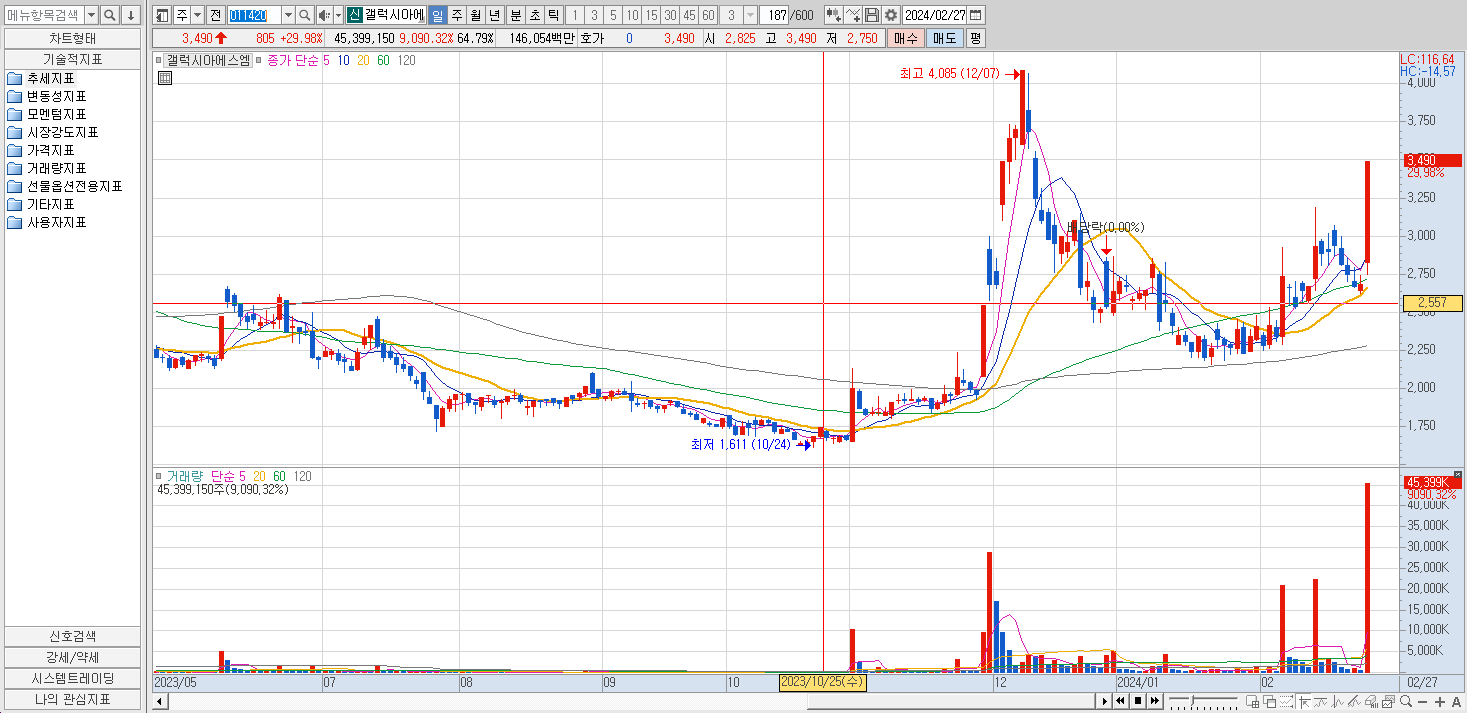Click the window-with-grid icon at bottom
Viewport: 1467px width, 713px height.
[1252, 702]
